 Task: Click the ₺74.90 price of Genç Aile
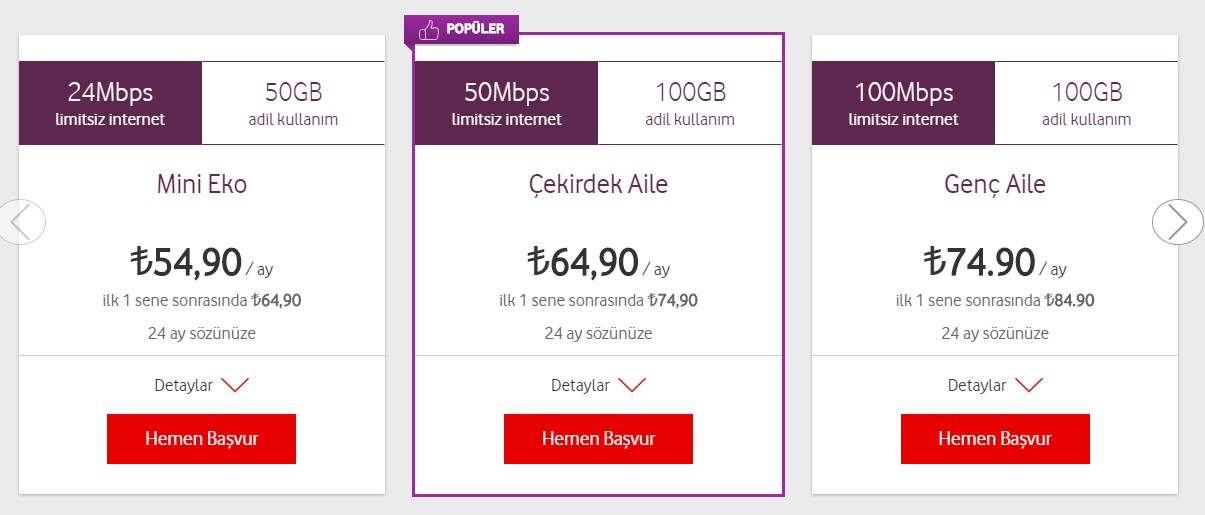pyautogui.click(x=979, y=262)
